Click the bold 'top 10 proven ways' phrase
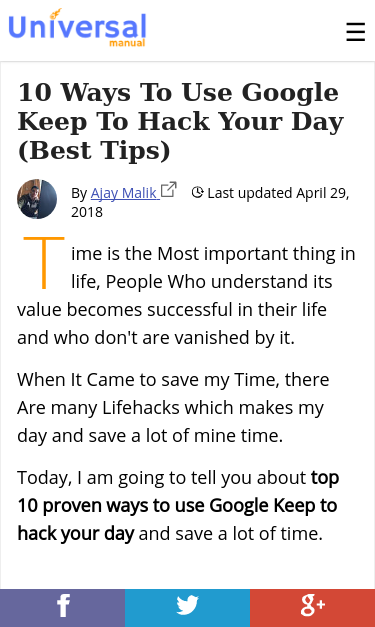 [178, 505]
